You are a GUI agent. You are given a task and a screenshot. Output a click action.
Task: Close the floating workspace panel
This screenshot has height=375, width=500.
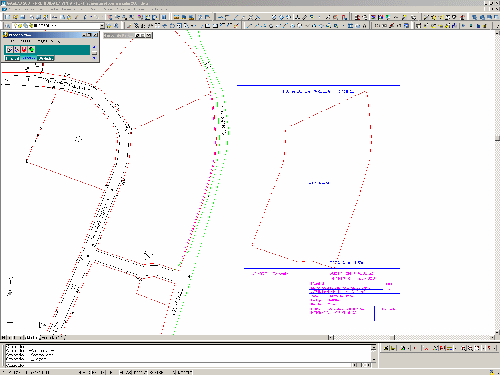[x=95, y=35]
